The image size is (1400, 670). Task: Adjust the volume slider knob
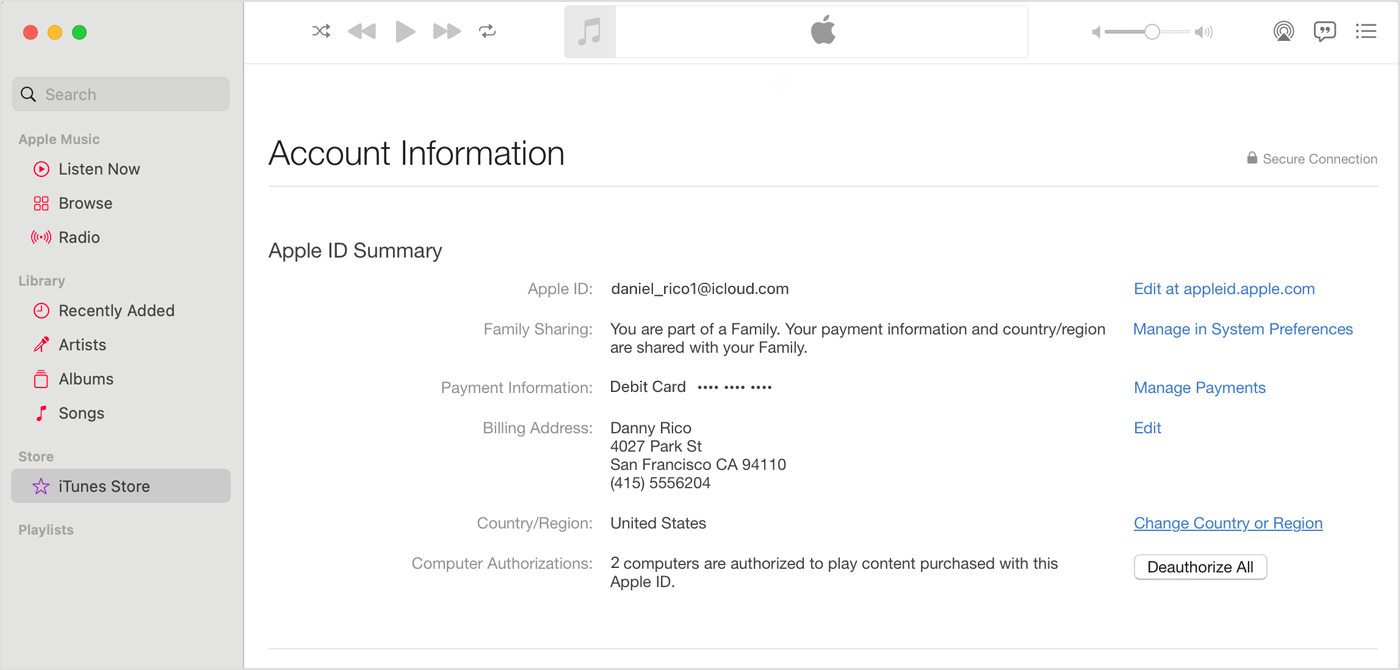(1152, 32)
